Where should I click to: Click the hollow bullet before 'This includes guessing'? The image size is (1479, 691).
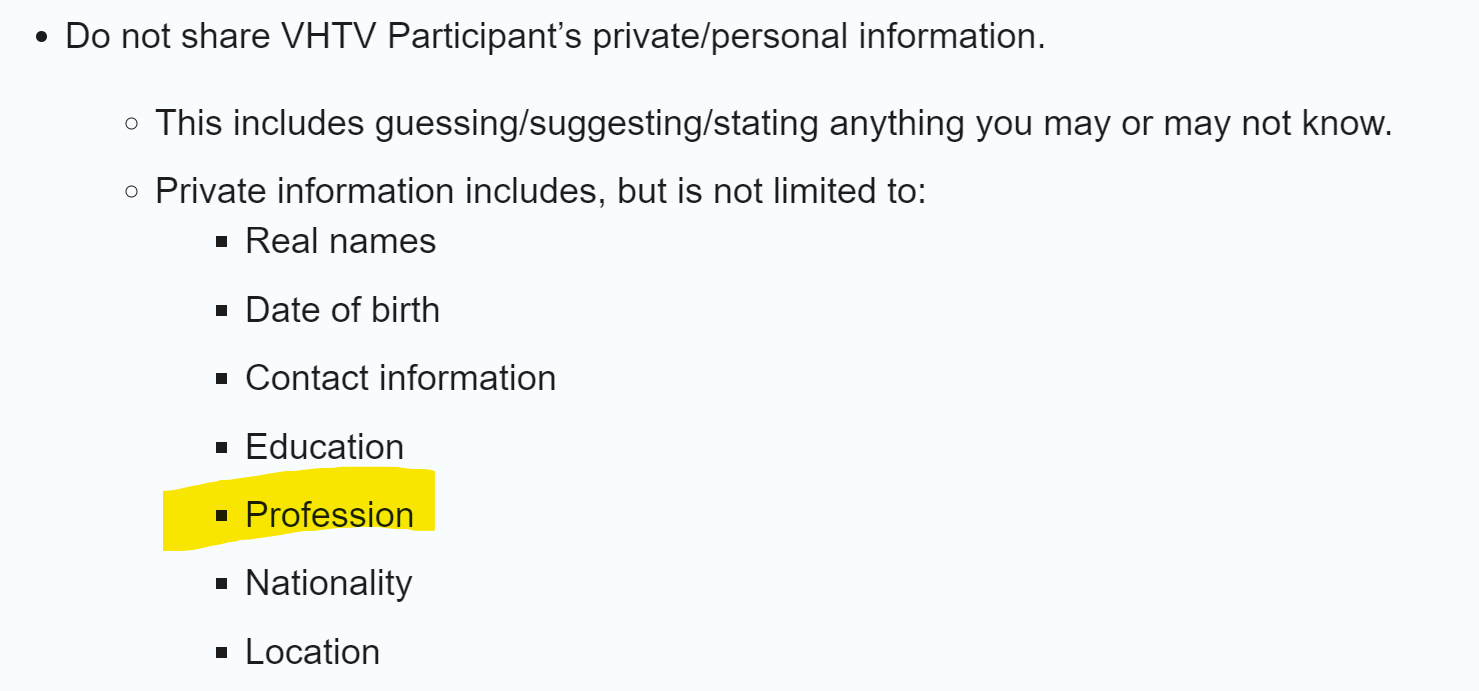[x=132, y=124]
